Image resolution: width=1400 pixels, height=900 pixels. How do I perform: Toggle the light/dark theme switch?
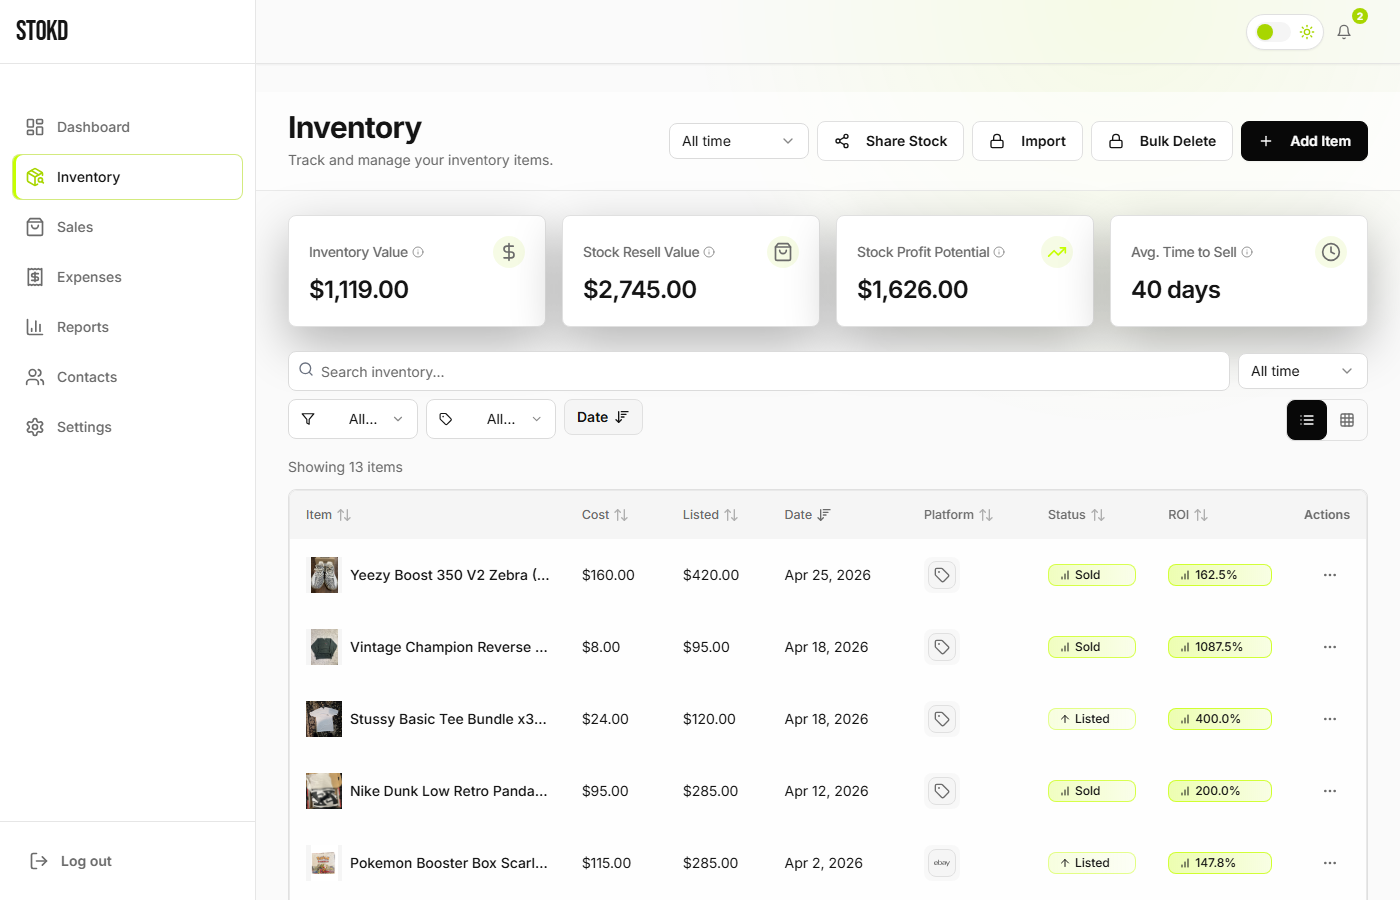click(x=1272, y=32)
